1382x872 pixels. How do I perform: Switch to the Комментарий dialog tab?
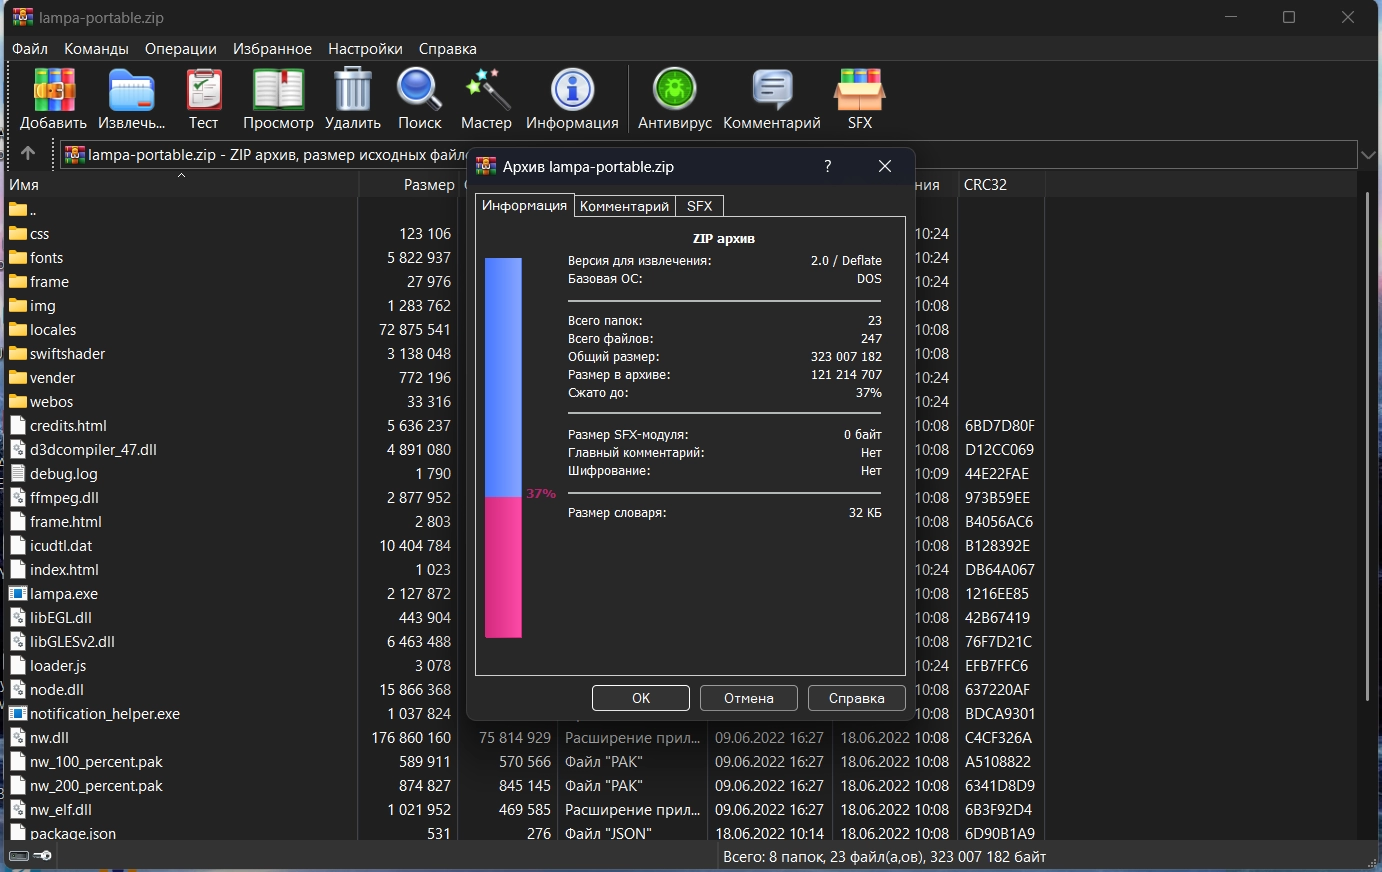point(624,206)
